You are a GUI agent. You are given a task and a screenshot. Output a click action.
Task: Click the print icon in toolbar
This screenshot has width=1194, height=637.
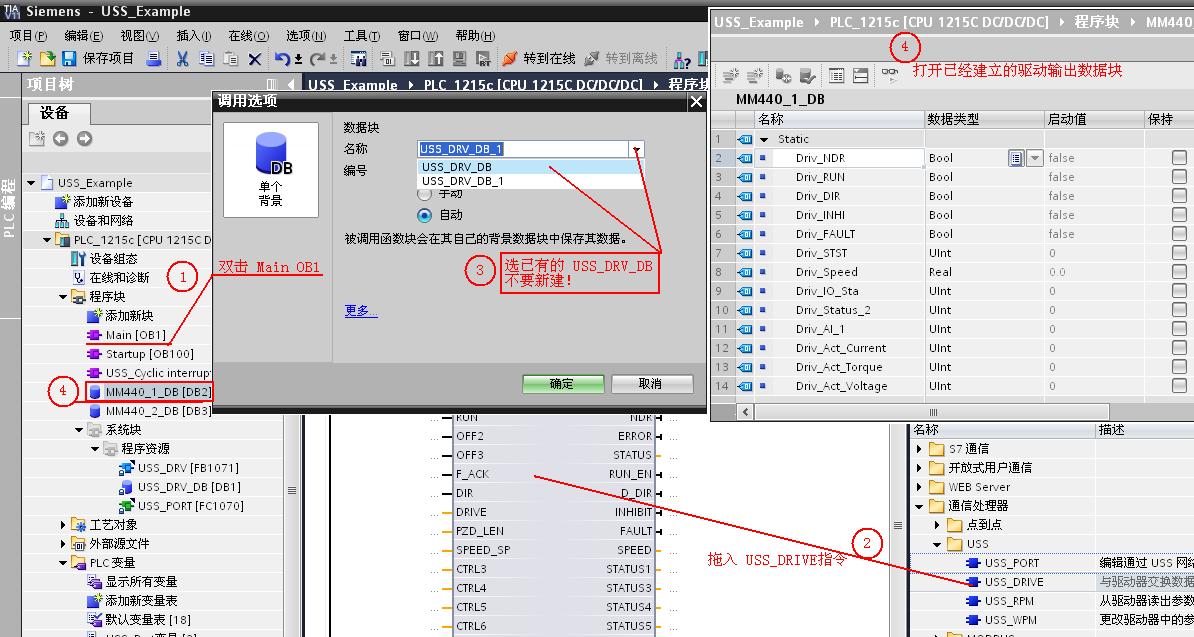[154, 59]
